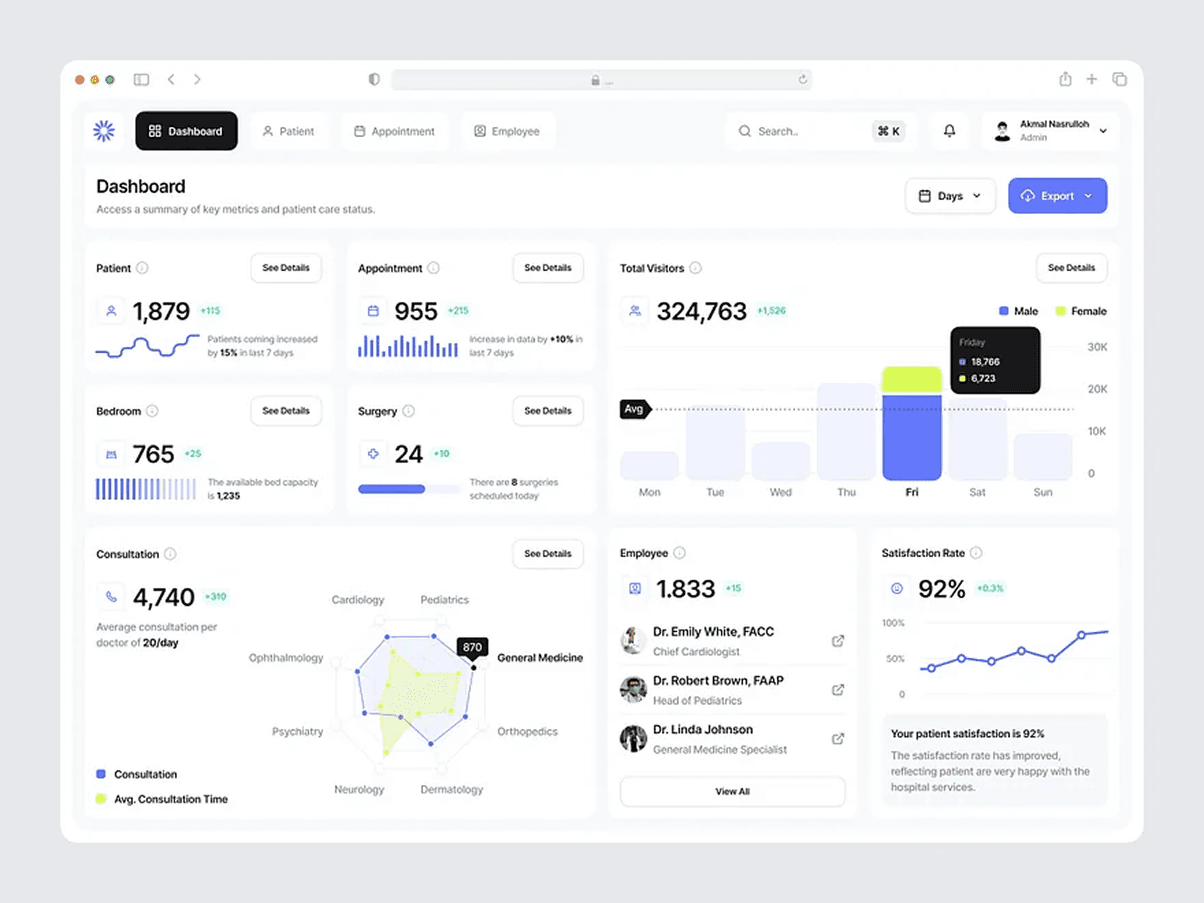Click View All under employee list
The width and height of the screenshot is (1204, 903).
tap(732, 791)
